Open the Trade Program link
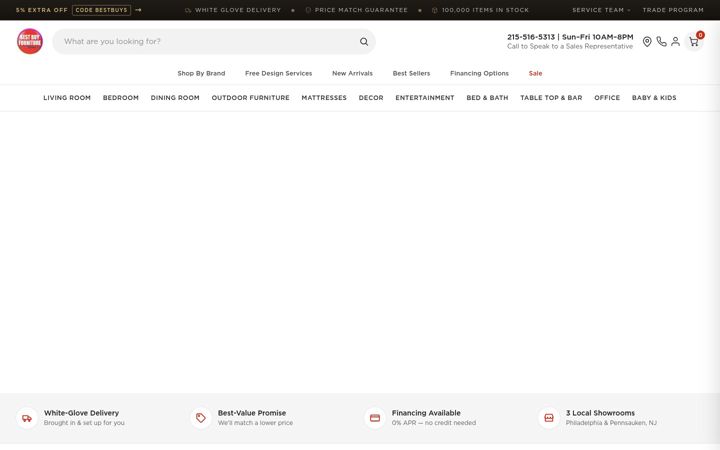This screenshot has height=450, width=720. pyautogui.click(x=673, y=10)
